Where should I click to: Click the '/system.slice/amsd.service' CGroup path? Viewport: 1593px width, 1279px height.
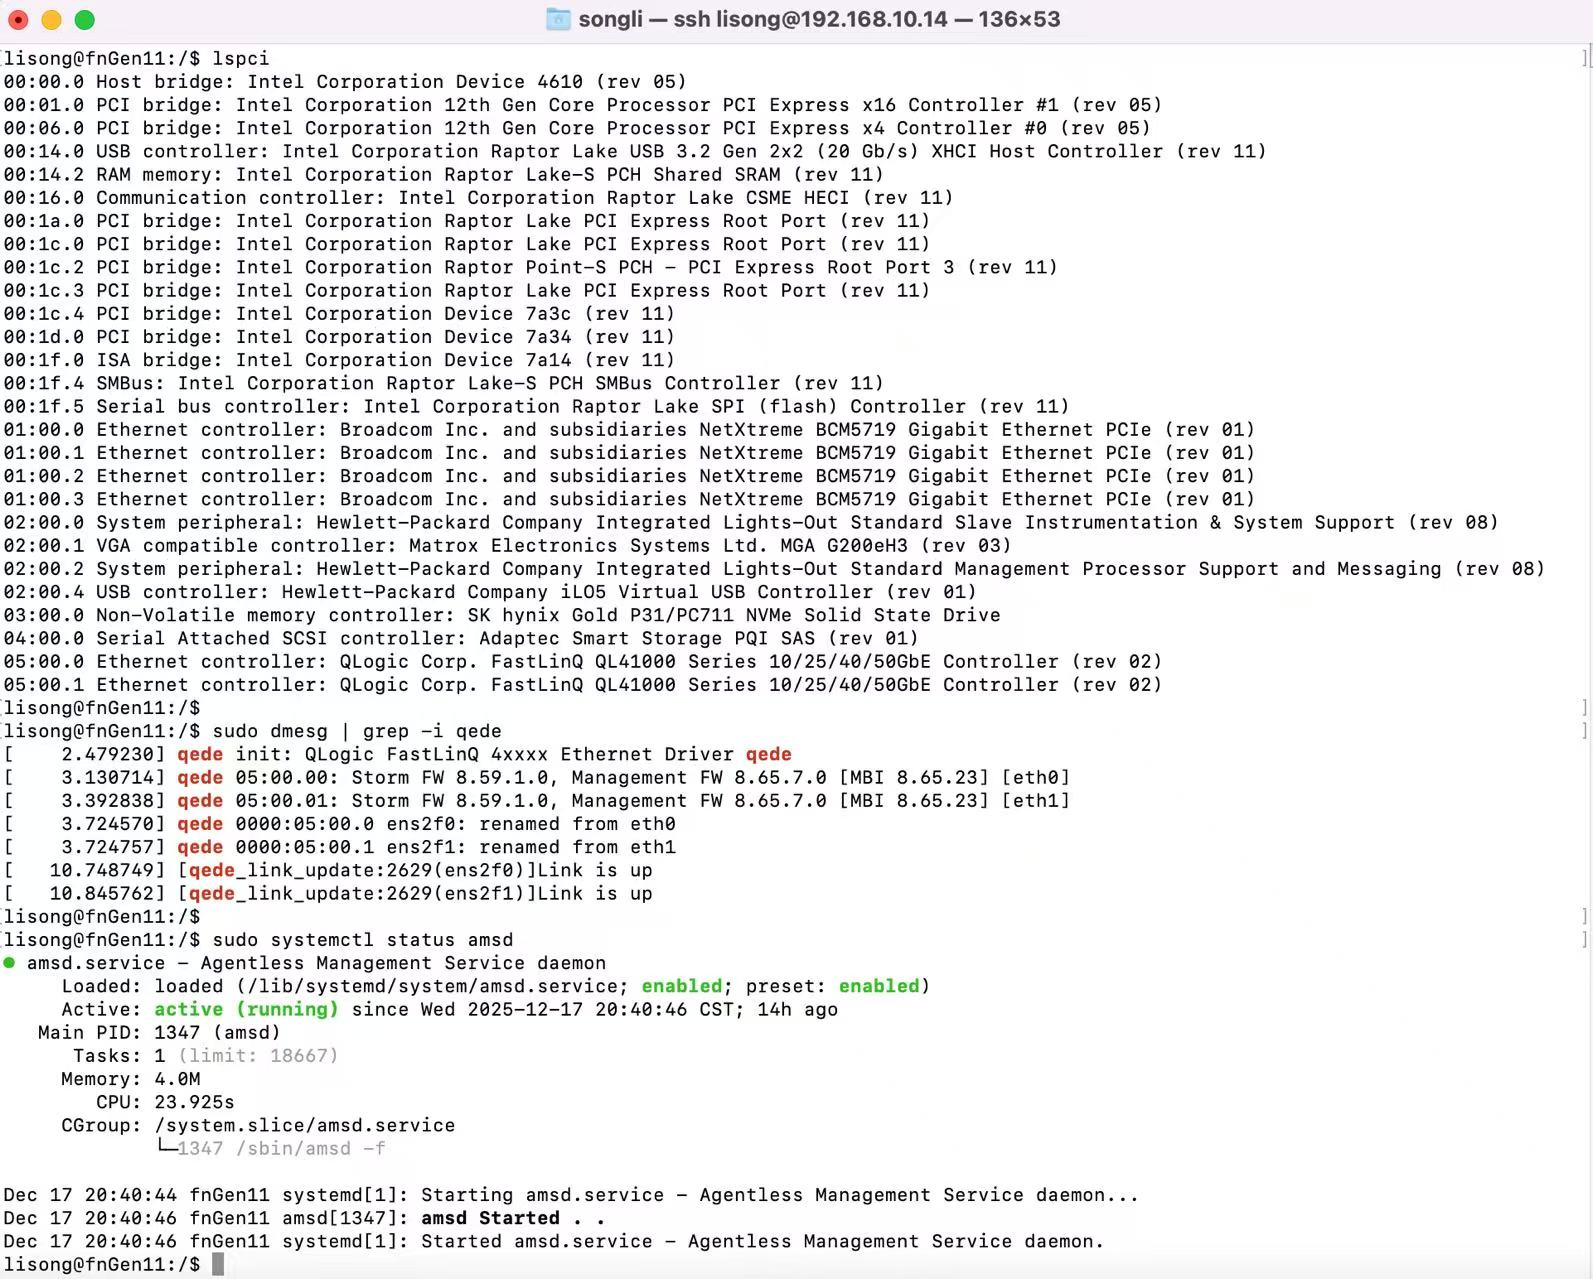point(305,1126)
